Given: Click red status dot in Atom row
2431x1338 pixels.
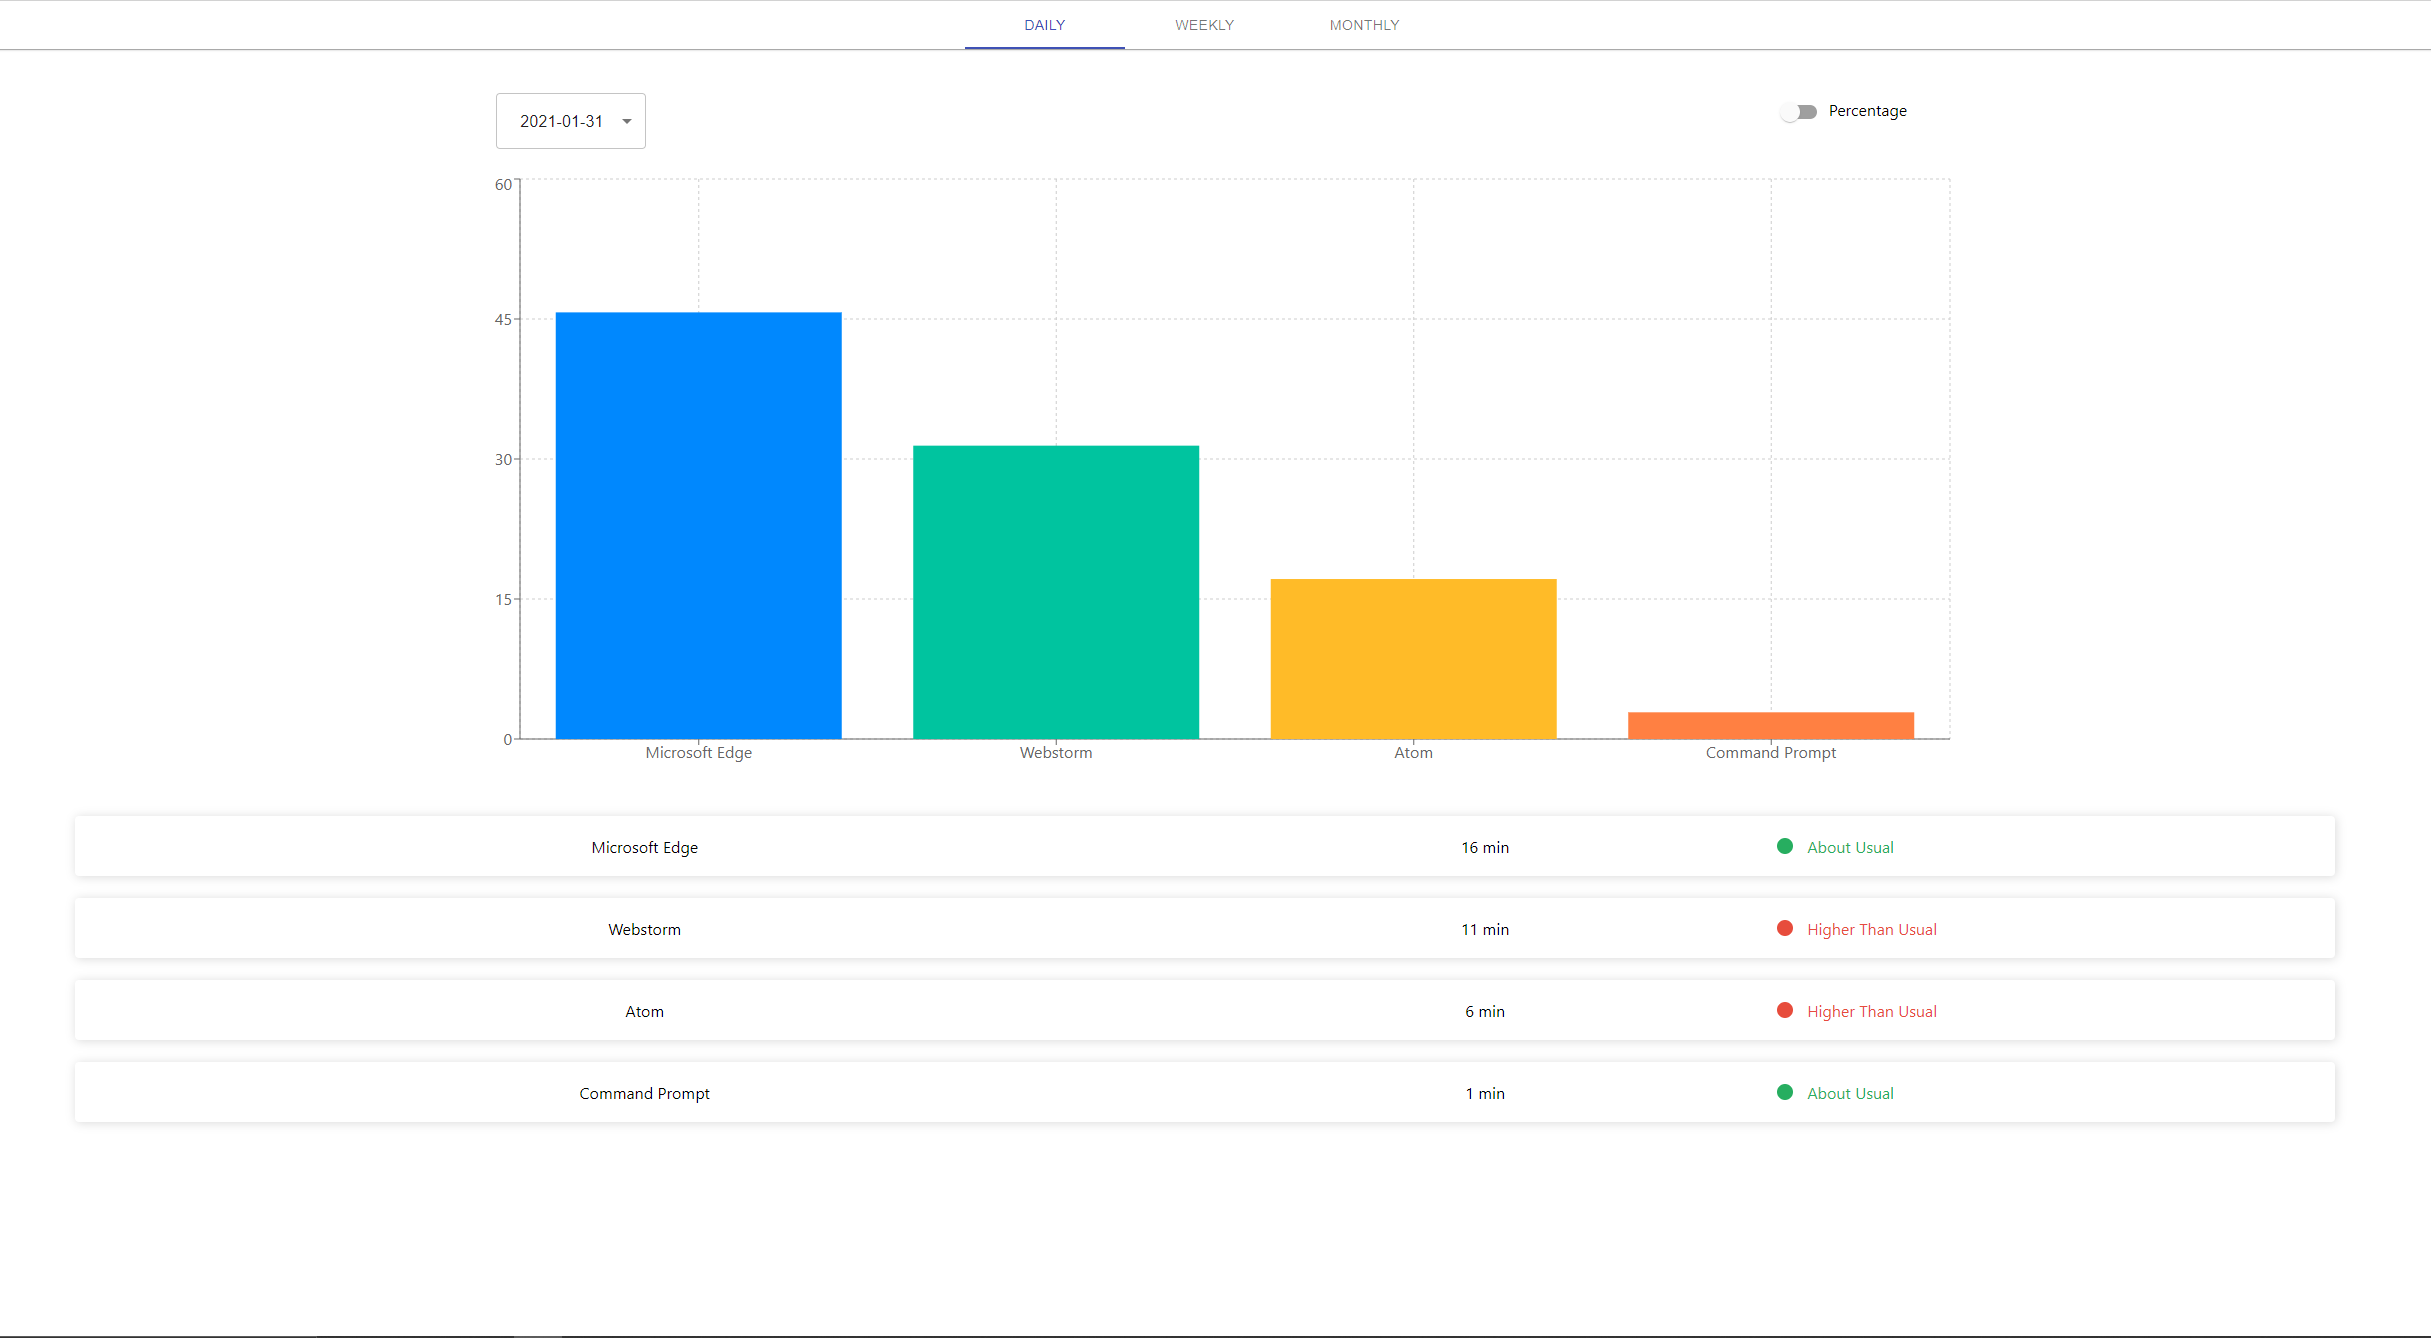Looking at the screenshot, I should (x=1784, y=1011).
